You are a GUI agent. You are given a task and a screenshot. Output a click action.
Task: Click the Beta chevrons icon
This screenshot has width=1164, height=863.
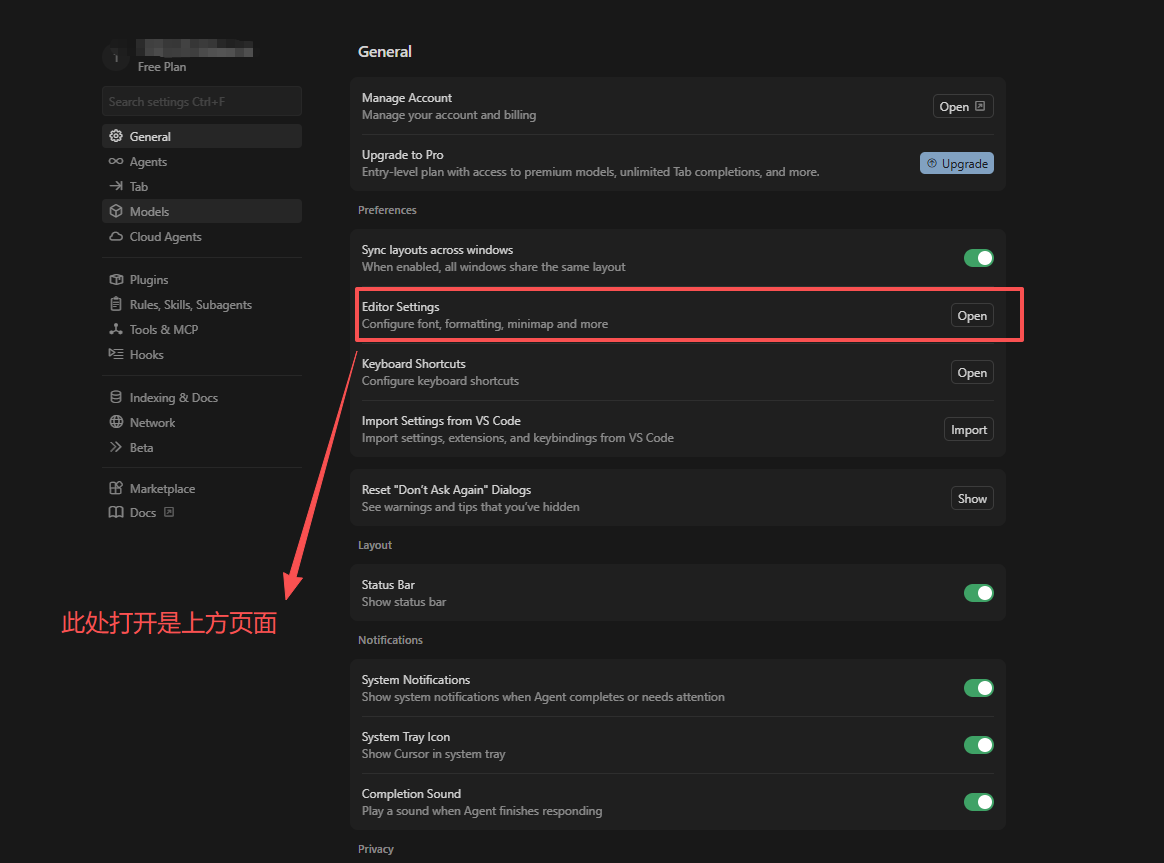tap(116, 447)
